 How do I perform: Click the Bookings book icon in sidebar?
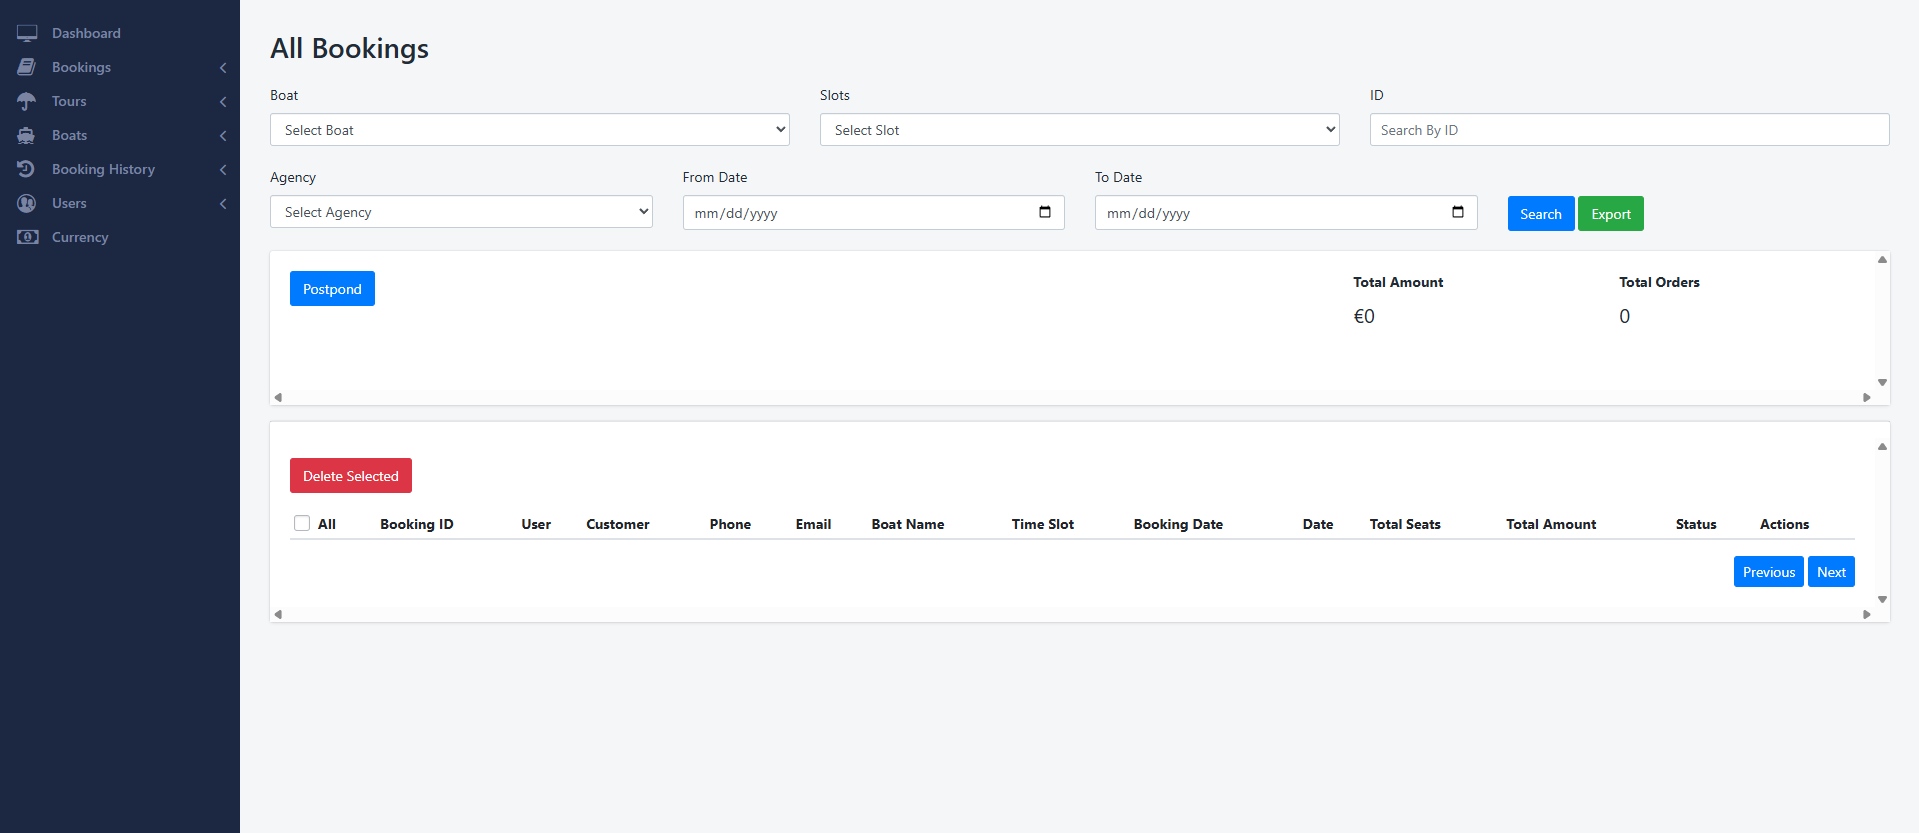pos(27,67)
